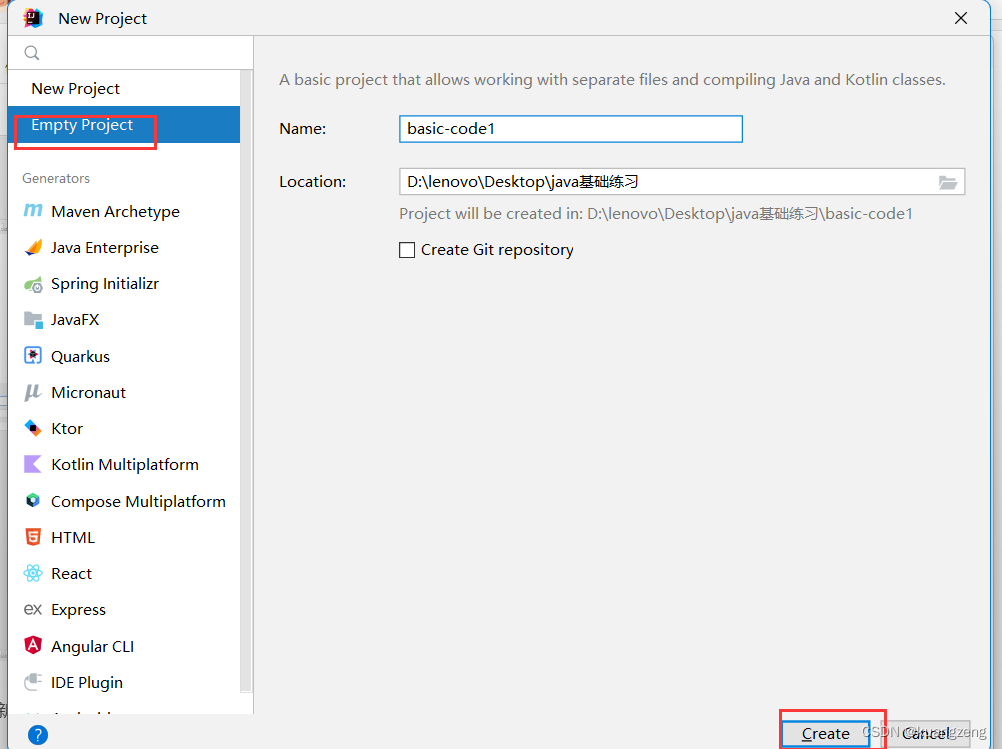Click the HTML5 shield icon

(x=33, y=537)
